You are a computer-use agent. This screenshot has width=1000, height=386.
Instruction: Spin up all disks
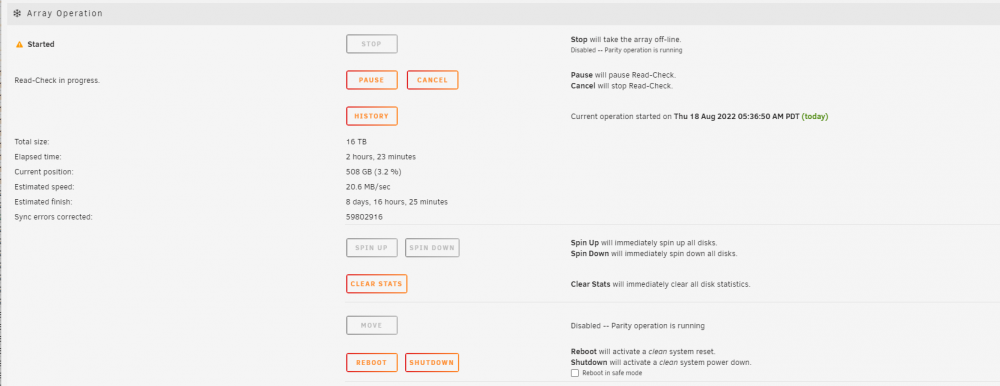[372, 248]
